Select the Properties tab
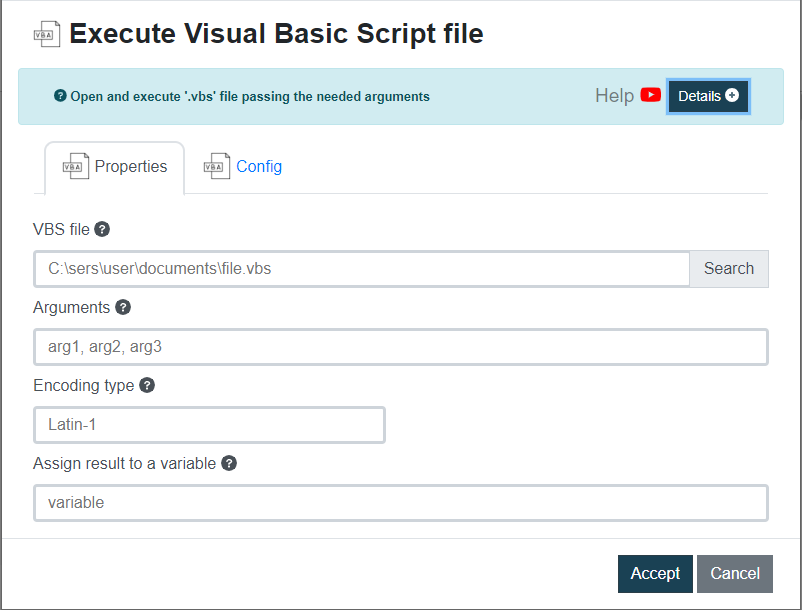 130,166
